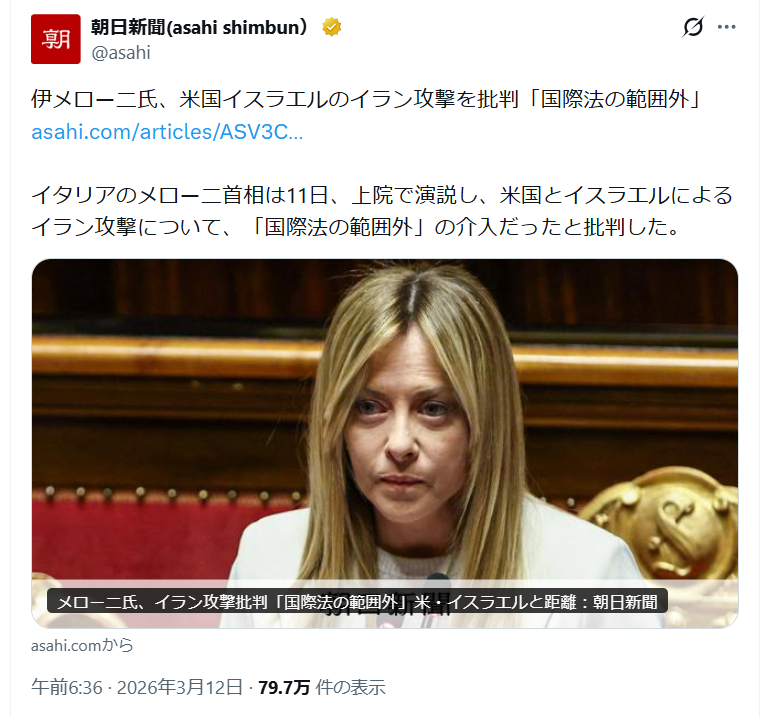This screenshot has width=783, height=717.
Task: Click the 件の表示 views label
Action: [351, 688]
